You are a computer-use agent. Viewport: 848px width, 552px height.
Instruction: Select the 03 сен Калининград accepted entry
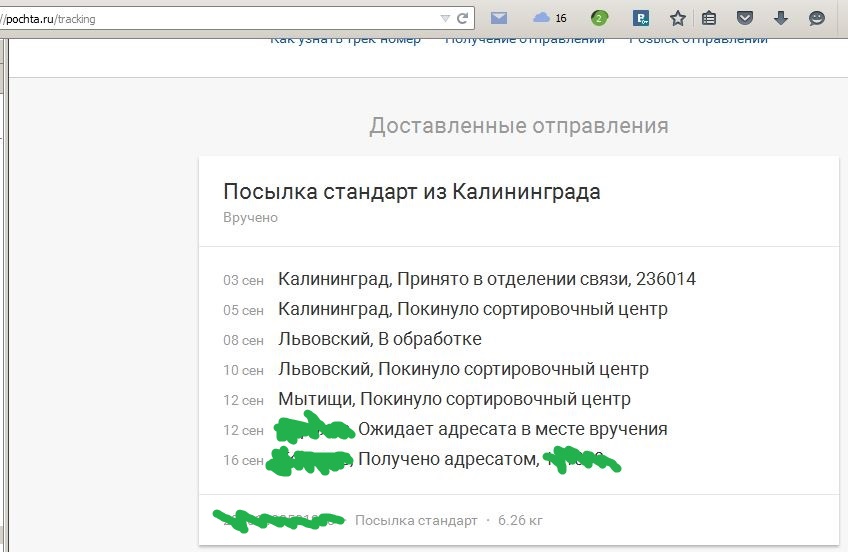pyautogui.click(x=486, y=279)
